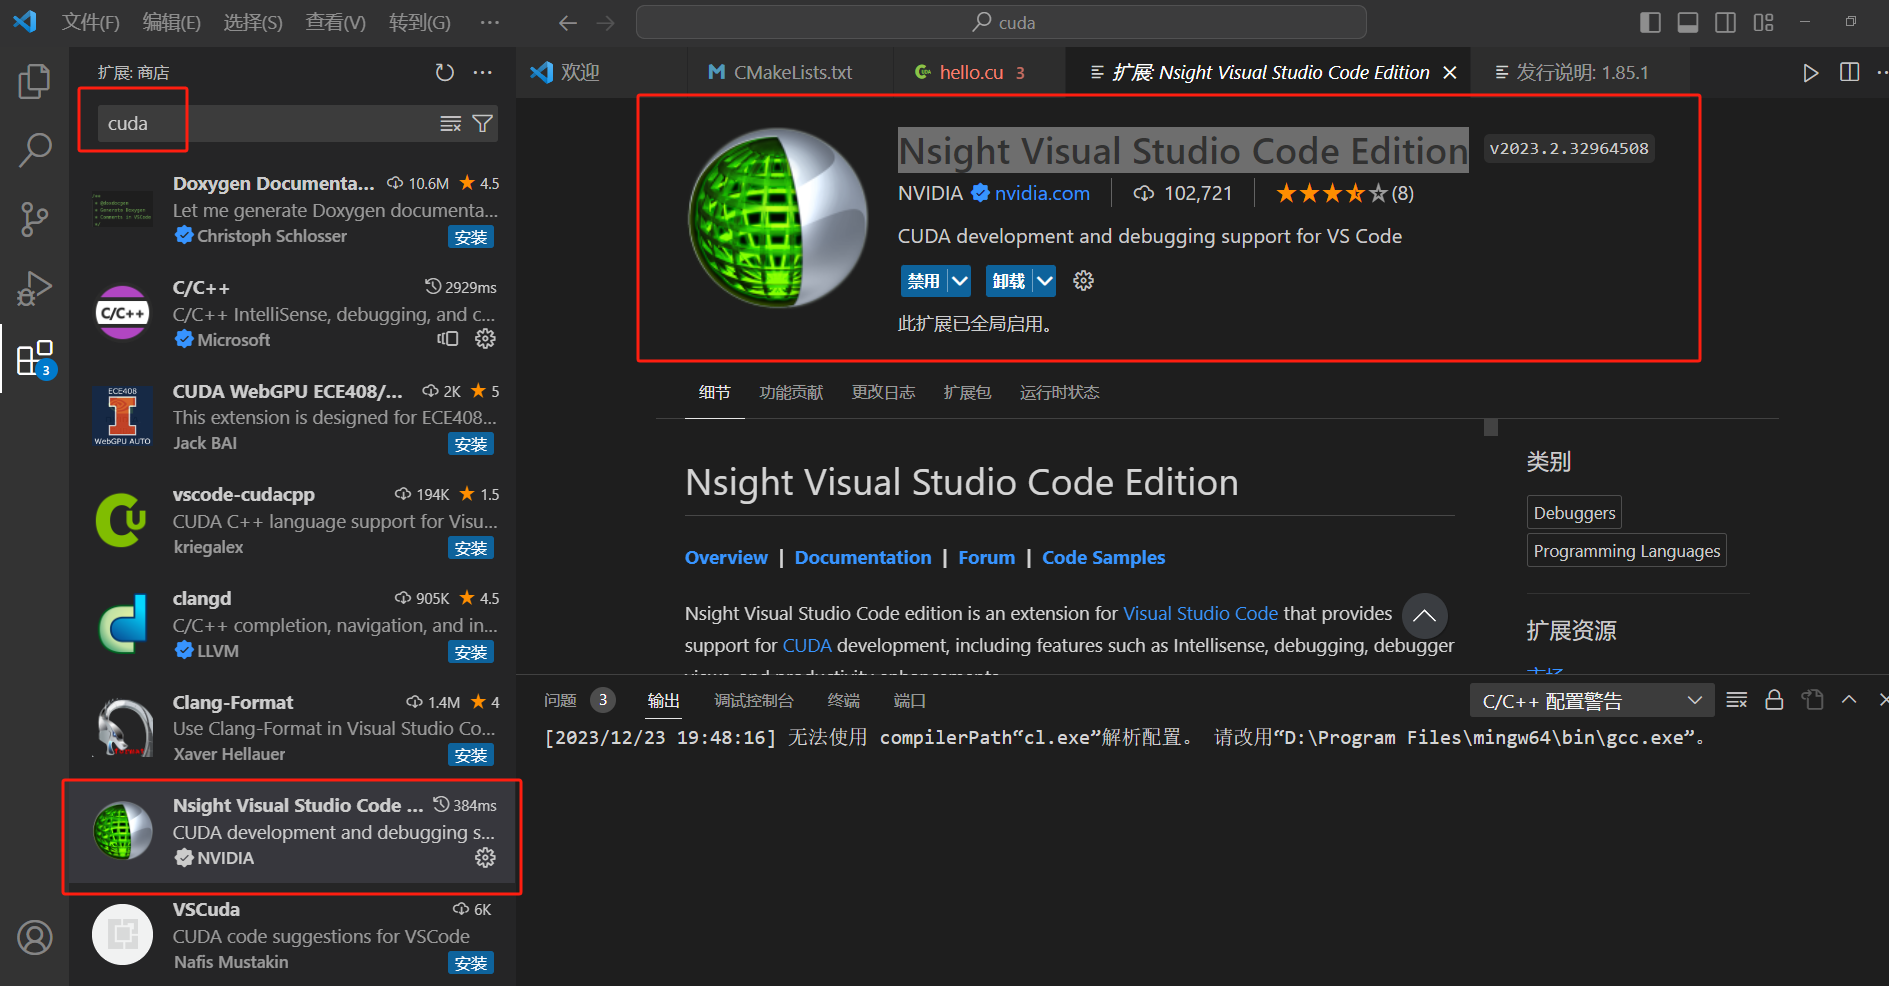Open the extension search filter icon
The width and height of the screenshot is (1889, 986).
click(482, 123)
